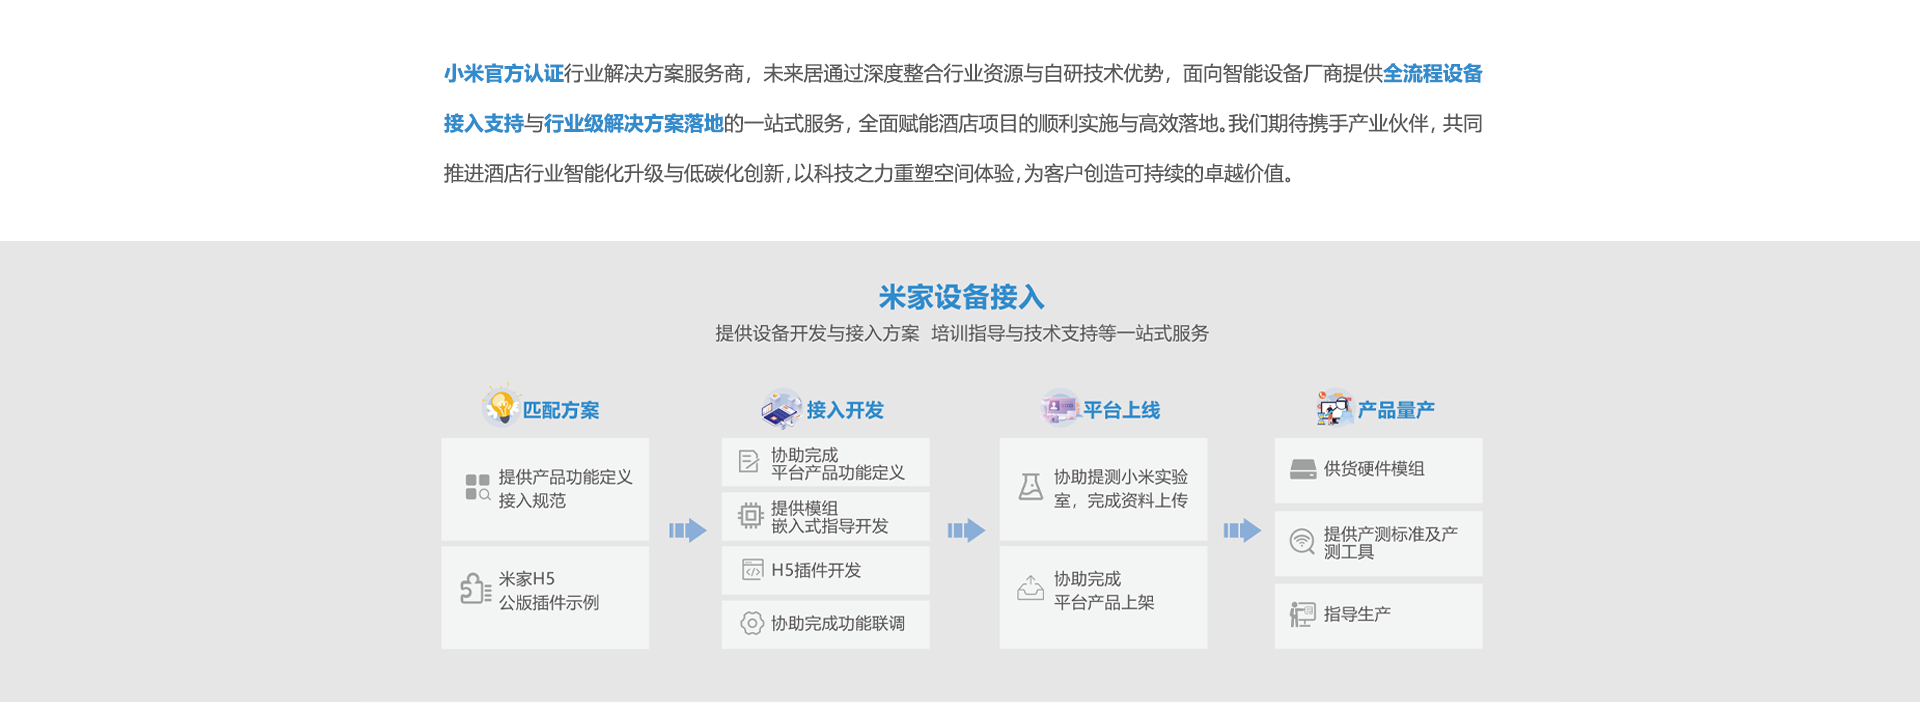Click the 小米官方认证 highlighted text
1920x704 pixels.
tap(503, 74)
